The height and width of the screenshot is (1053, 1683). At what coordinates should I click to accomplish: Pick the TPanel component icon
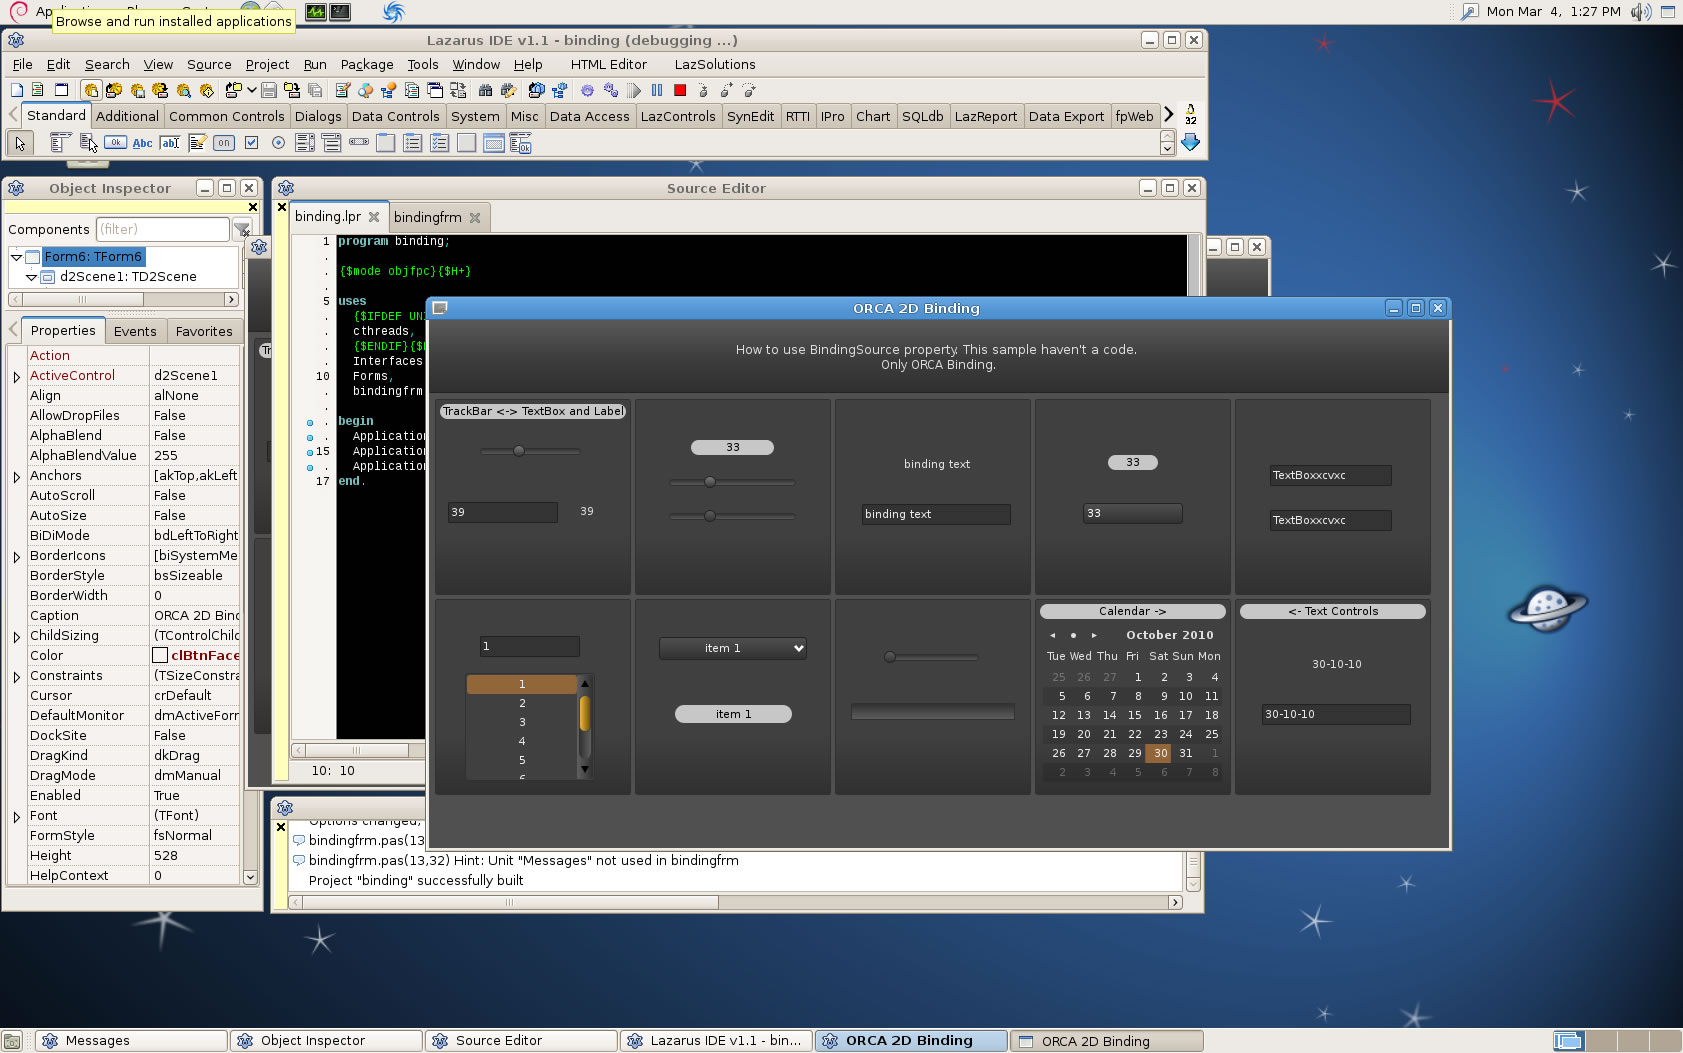tap(466, 143)
